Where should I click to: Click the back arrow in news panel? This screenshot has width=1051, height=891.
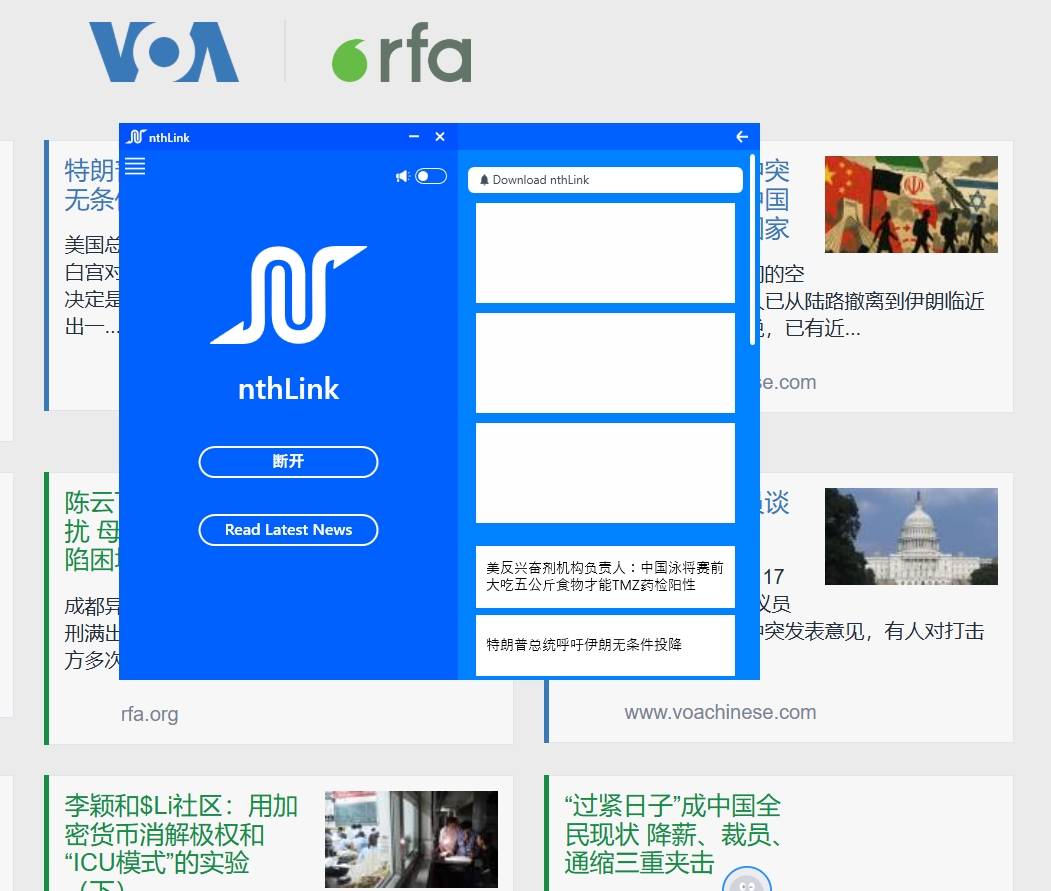[741, 137]
